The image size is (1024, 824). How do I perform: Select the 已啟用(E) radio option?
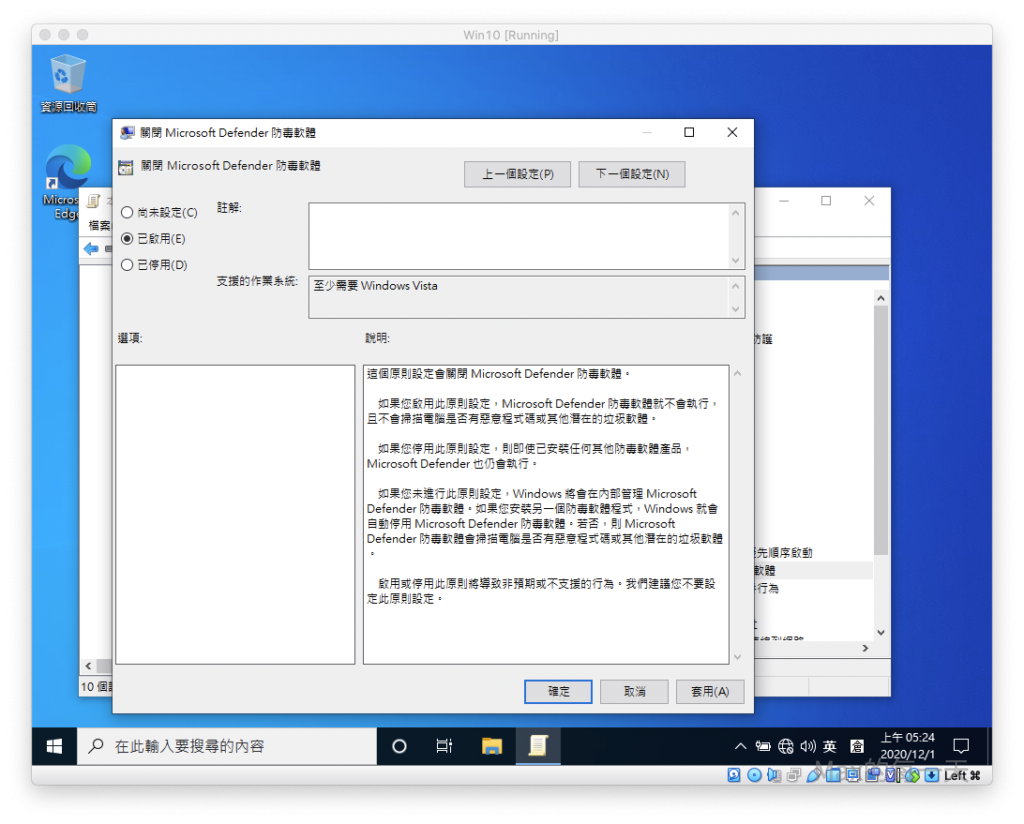coord(127,239)
